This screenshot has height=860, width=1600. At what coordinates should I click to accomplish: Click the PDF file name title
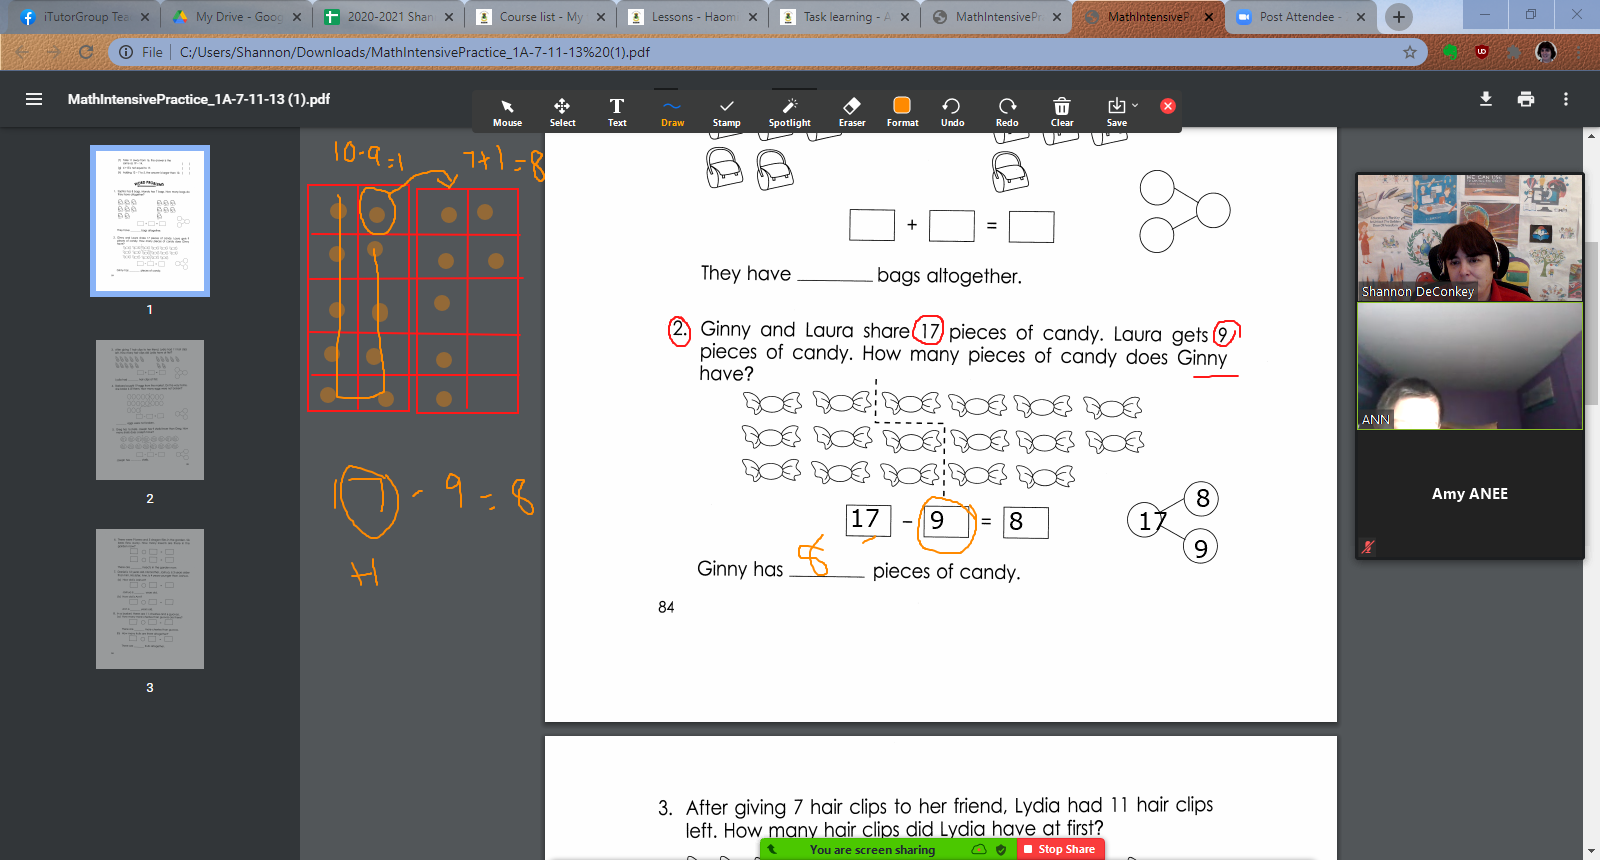click(x=199, y=99)
